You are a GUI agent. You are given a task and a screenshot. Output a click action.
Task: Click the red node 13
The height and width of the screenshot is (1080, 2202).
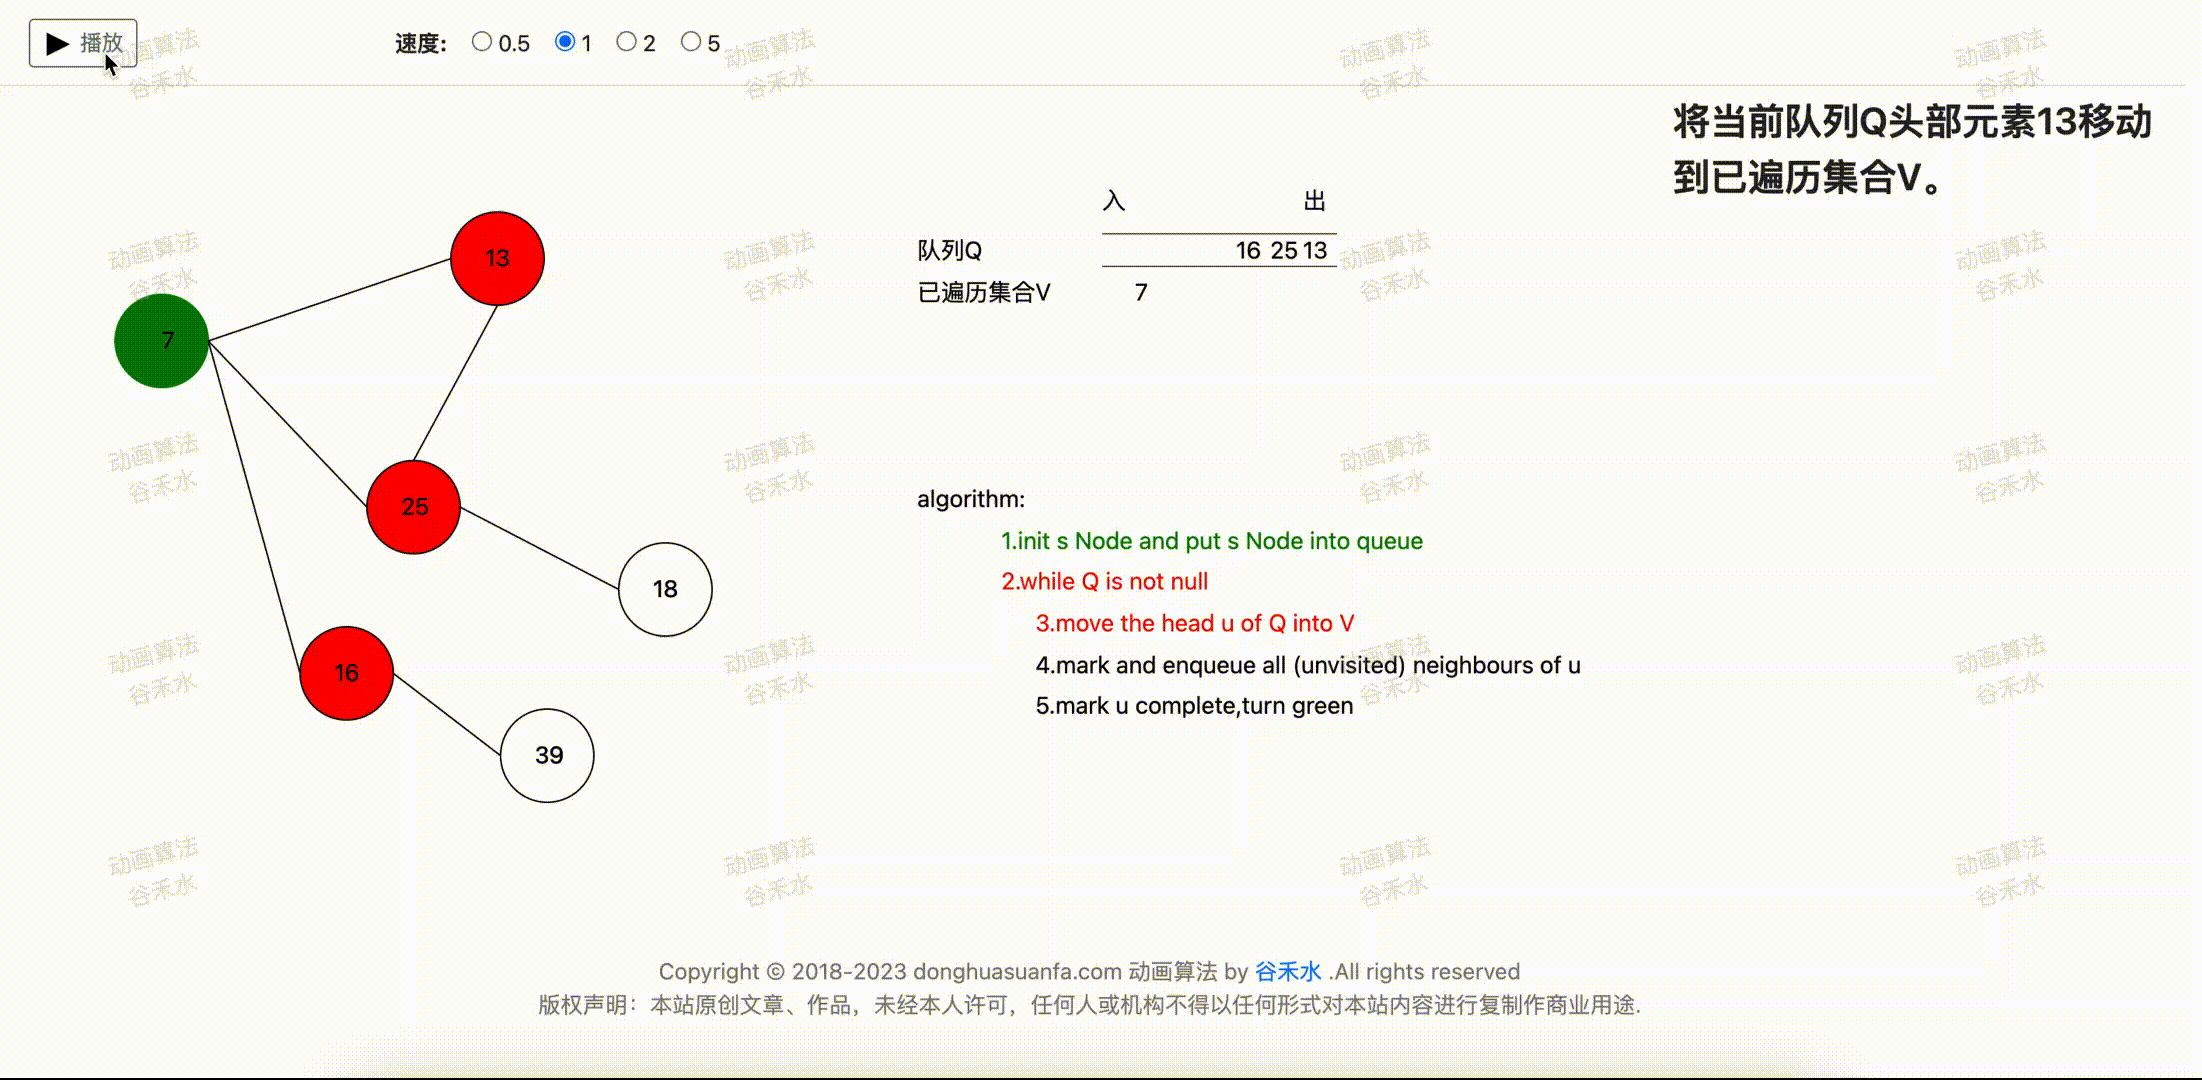(x=497, y=258)
